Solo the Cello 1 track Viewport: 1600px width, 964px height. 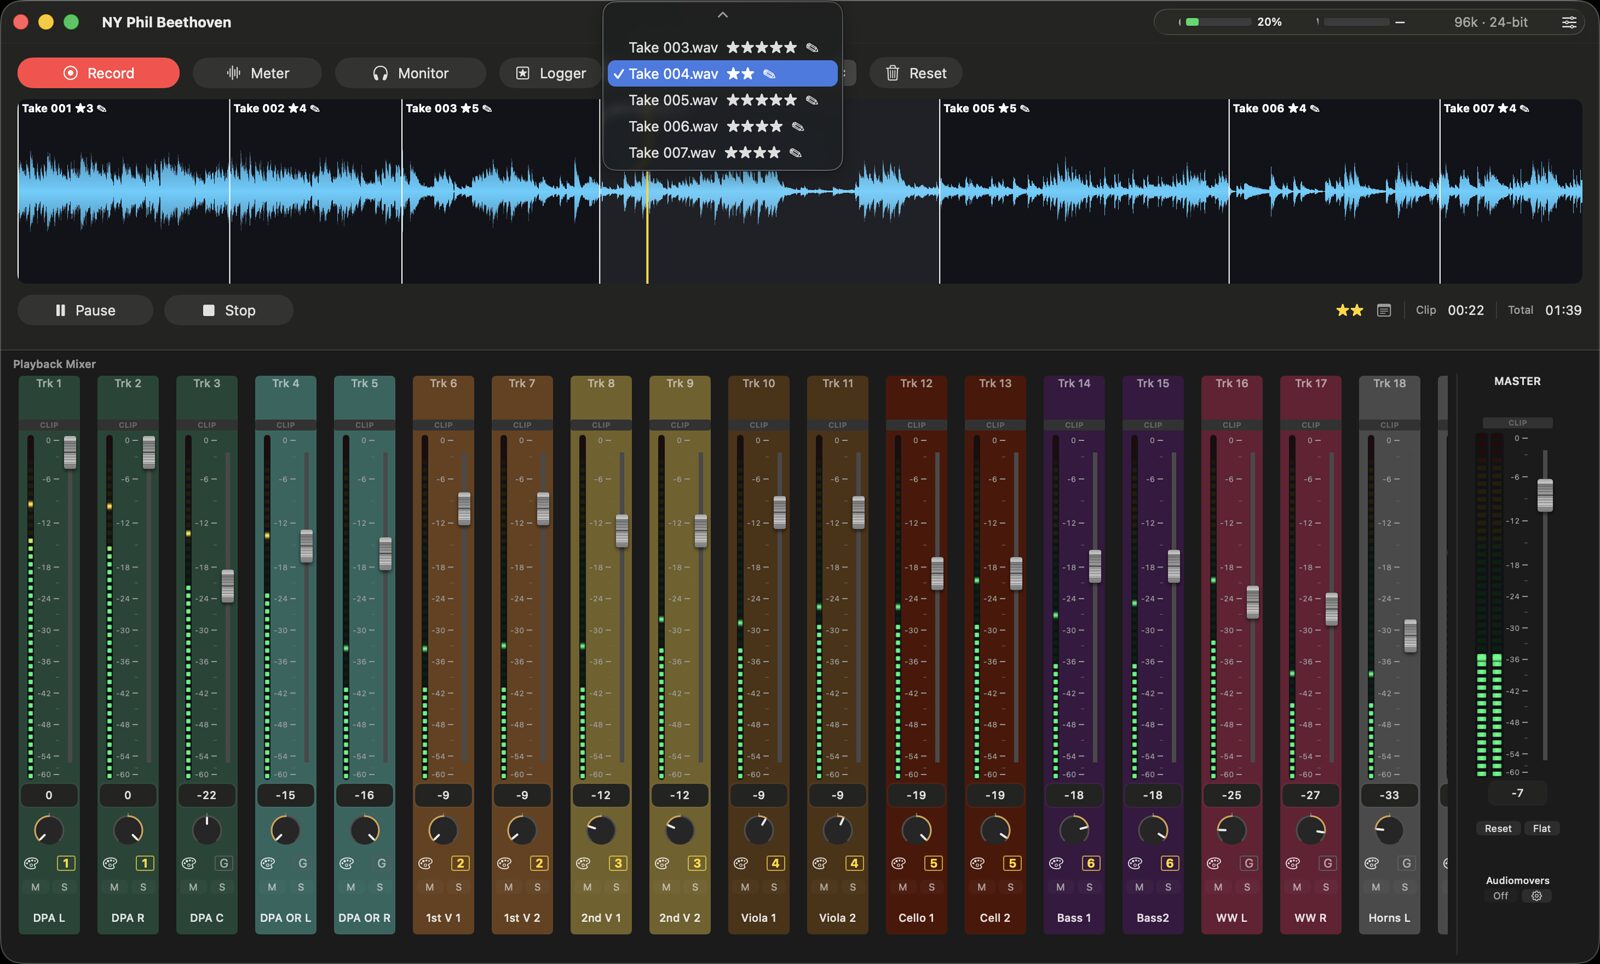click(x=931, y=887)
